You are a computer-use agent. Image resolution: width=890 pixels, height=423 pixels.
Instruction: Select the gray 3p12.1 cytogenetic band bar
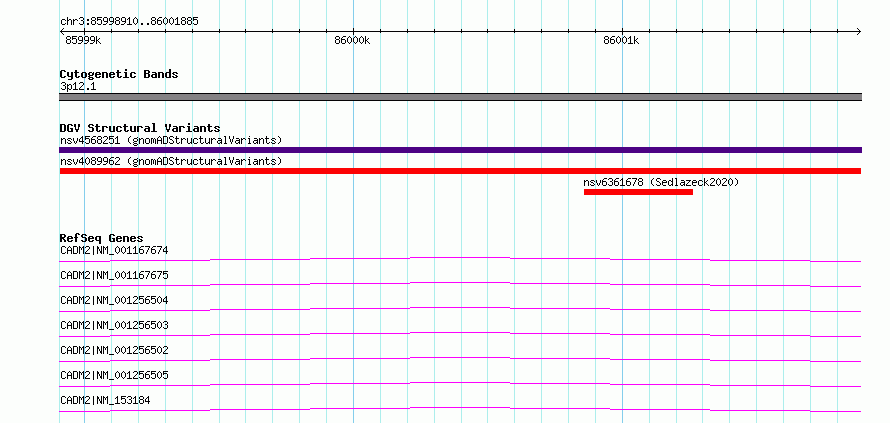[460, 97]
